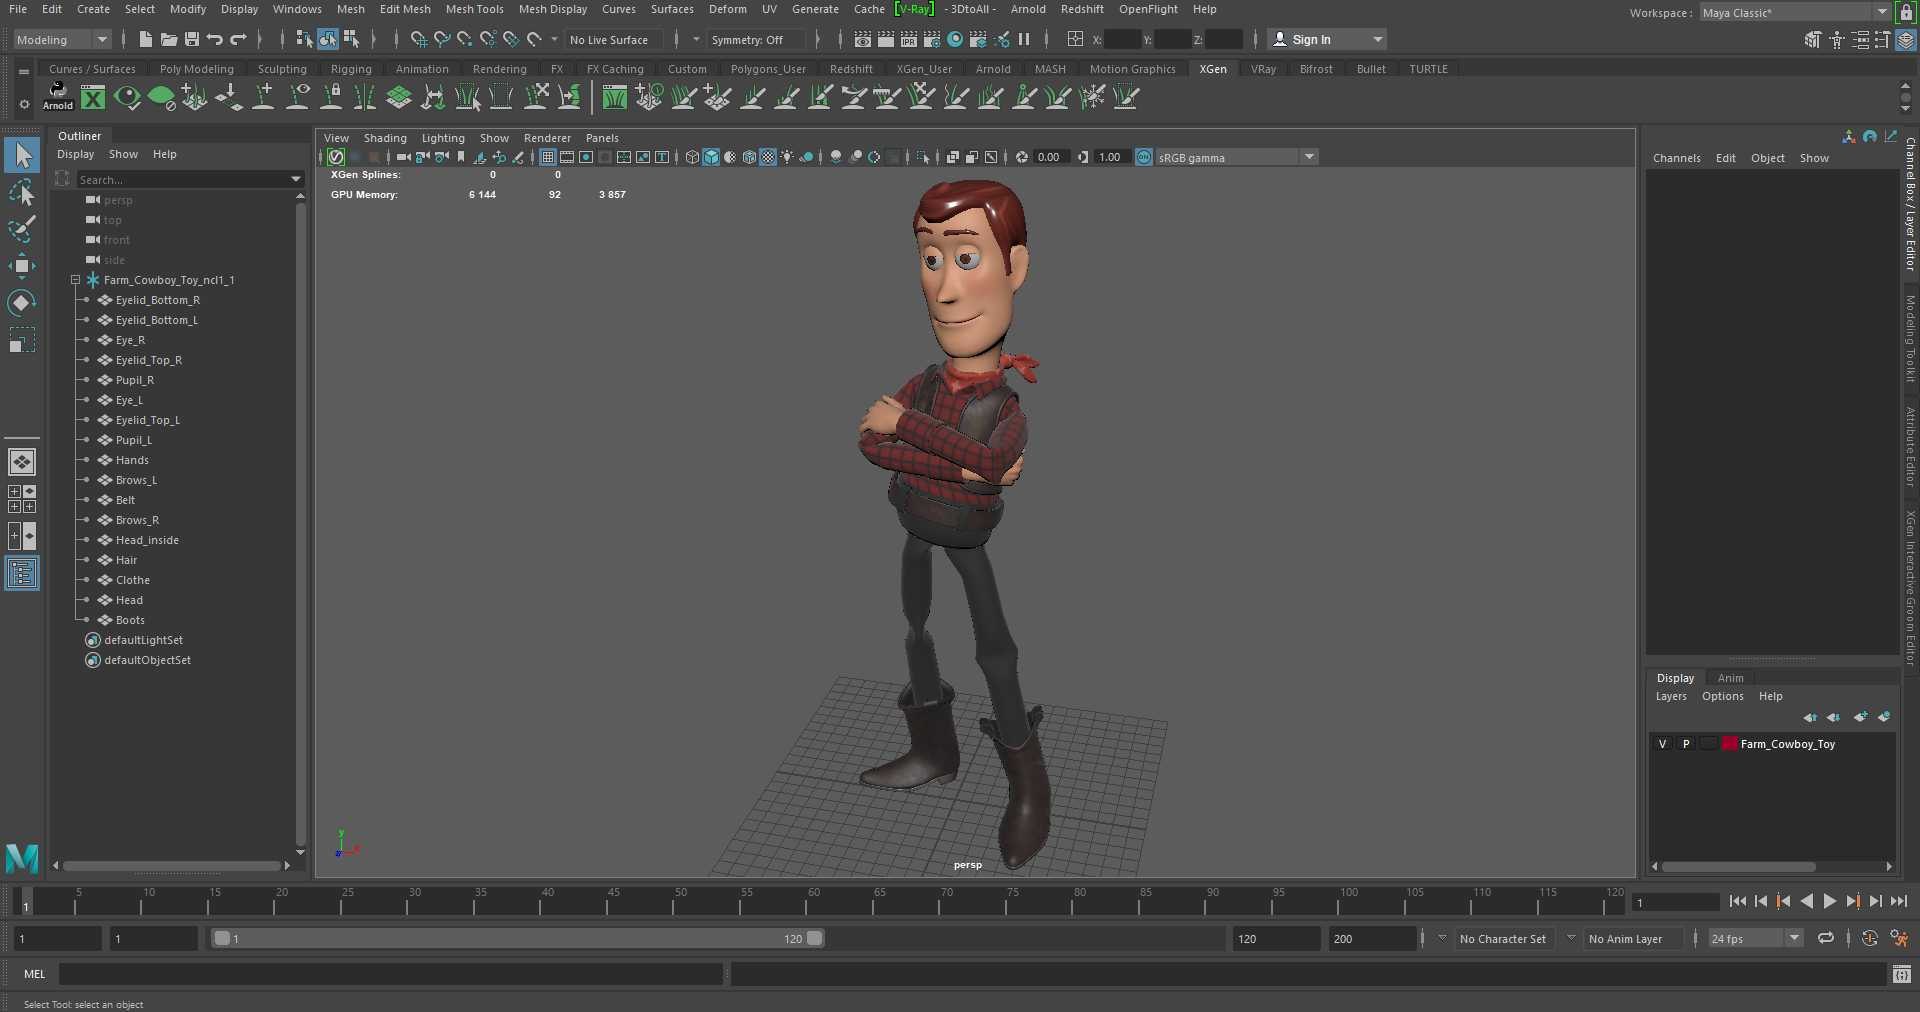
Task: Switch to the Rigging shelf tab
Action: 351,69
